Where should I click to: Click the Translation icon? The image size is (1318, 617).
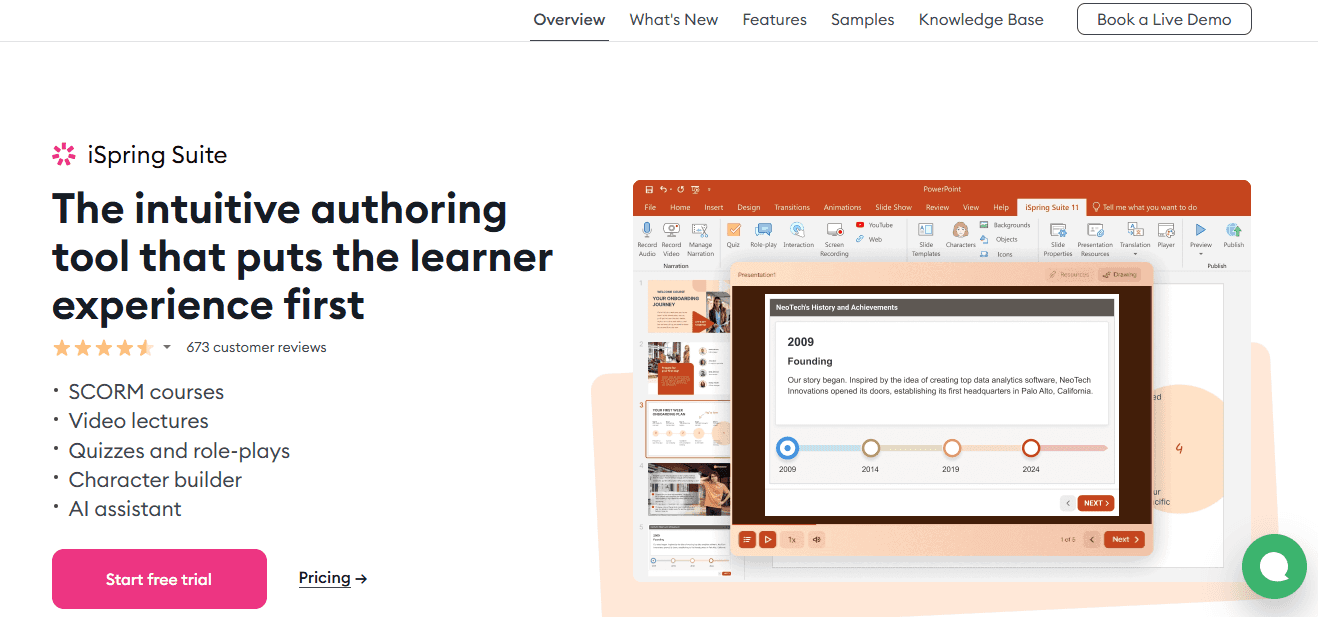[x=1135, y=230]
